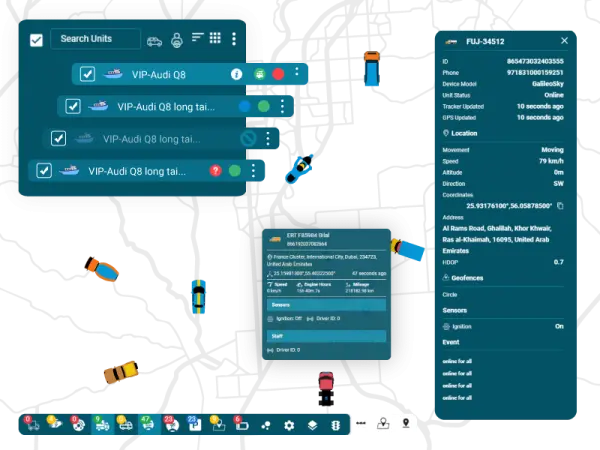Select the motorcycle marker on the map
This screenshot has width=600, height=450.
[x=299, y=168]
